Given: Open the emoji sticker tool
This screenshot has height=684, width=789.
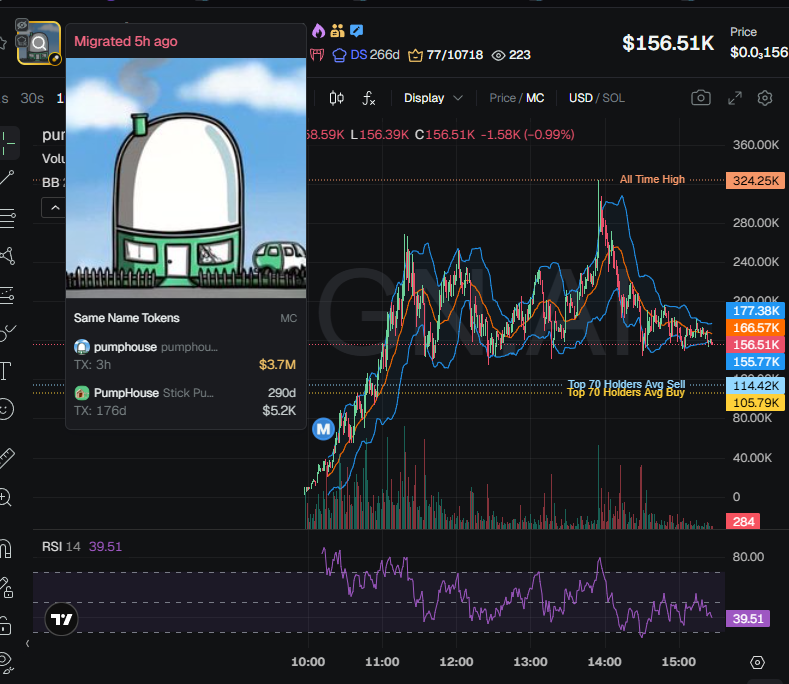Looking at the screenshot, I should (6, 409).
